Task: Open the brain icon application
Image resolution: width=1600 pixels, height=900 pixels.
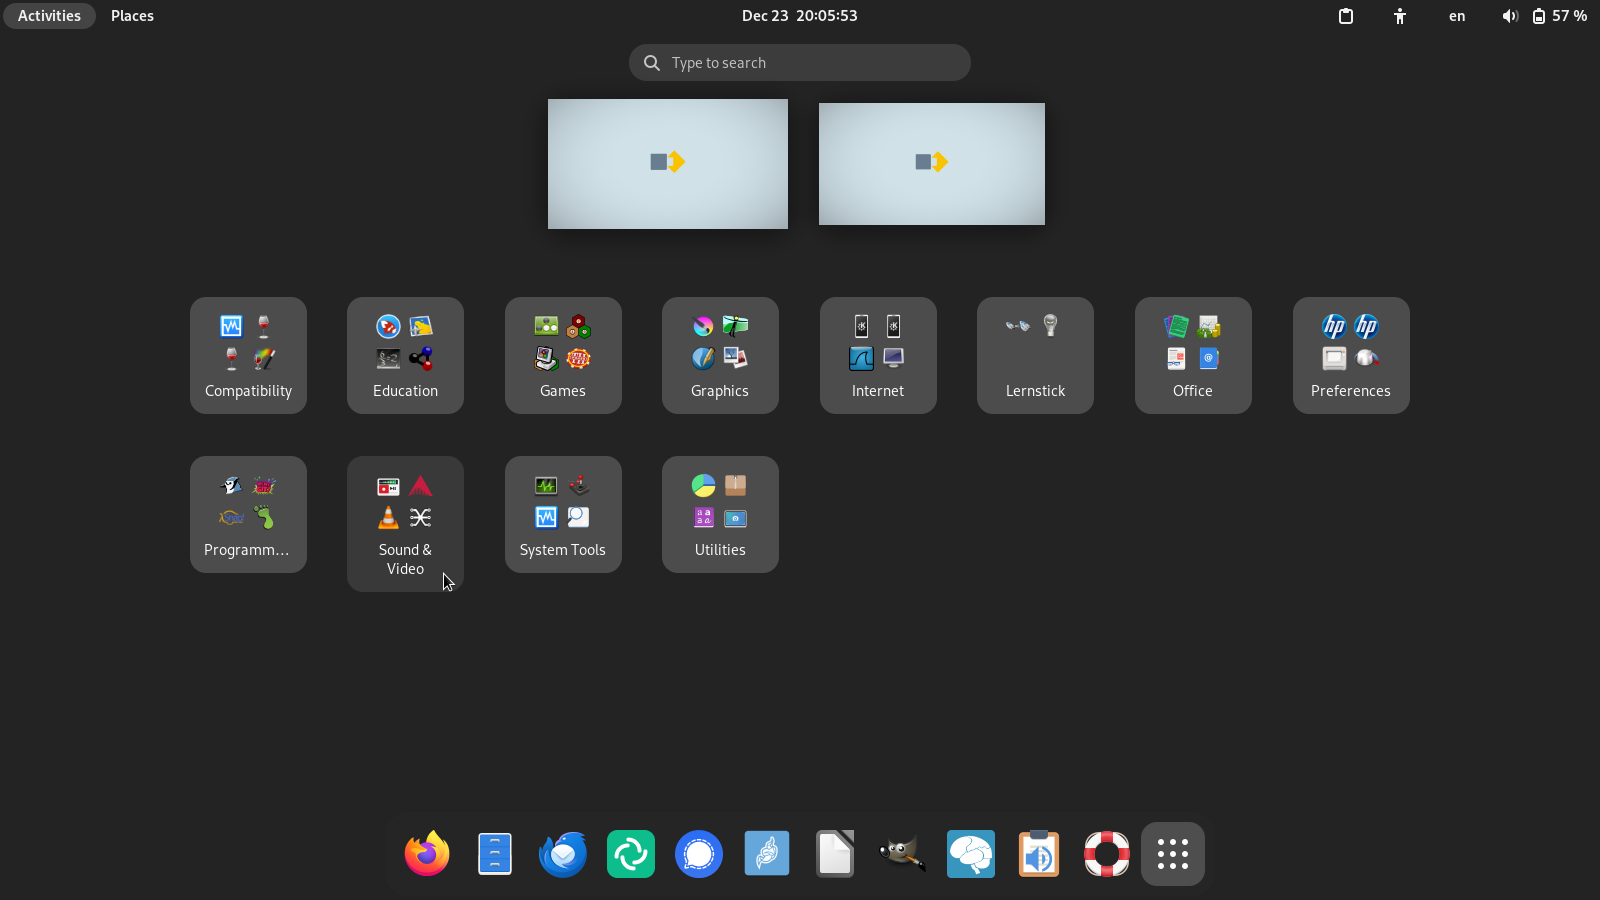Action: point(971,854)
